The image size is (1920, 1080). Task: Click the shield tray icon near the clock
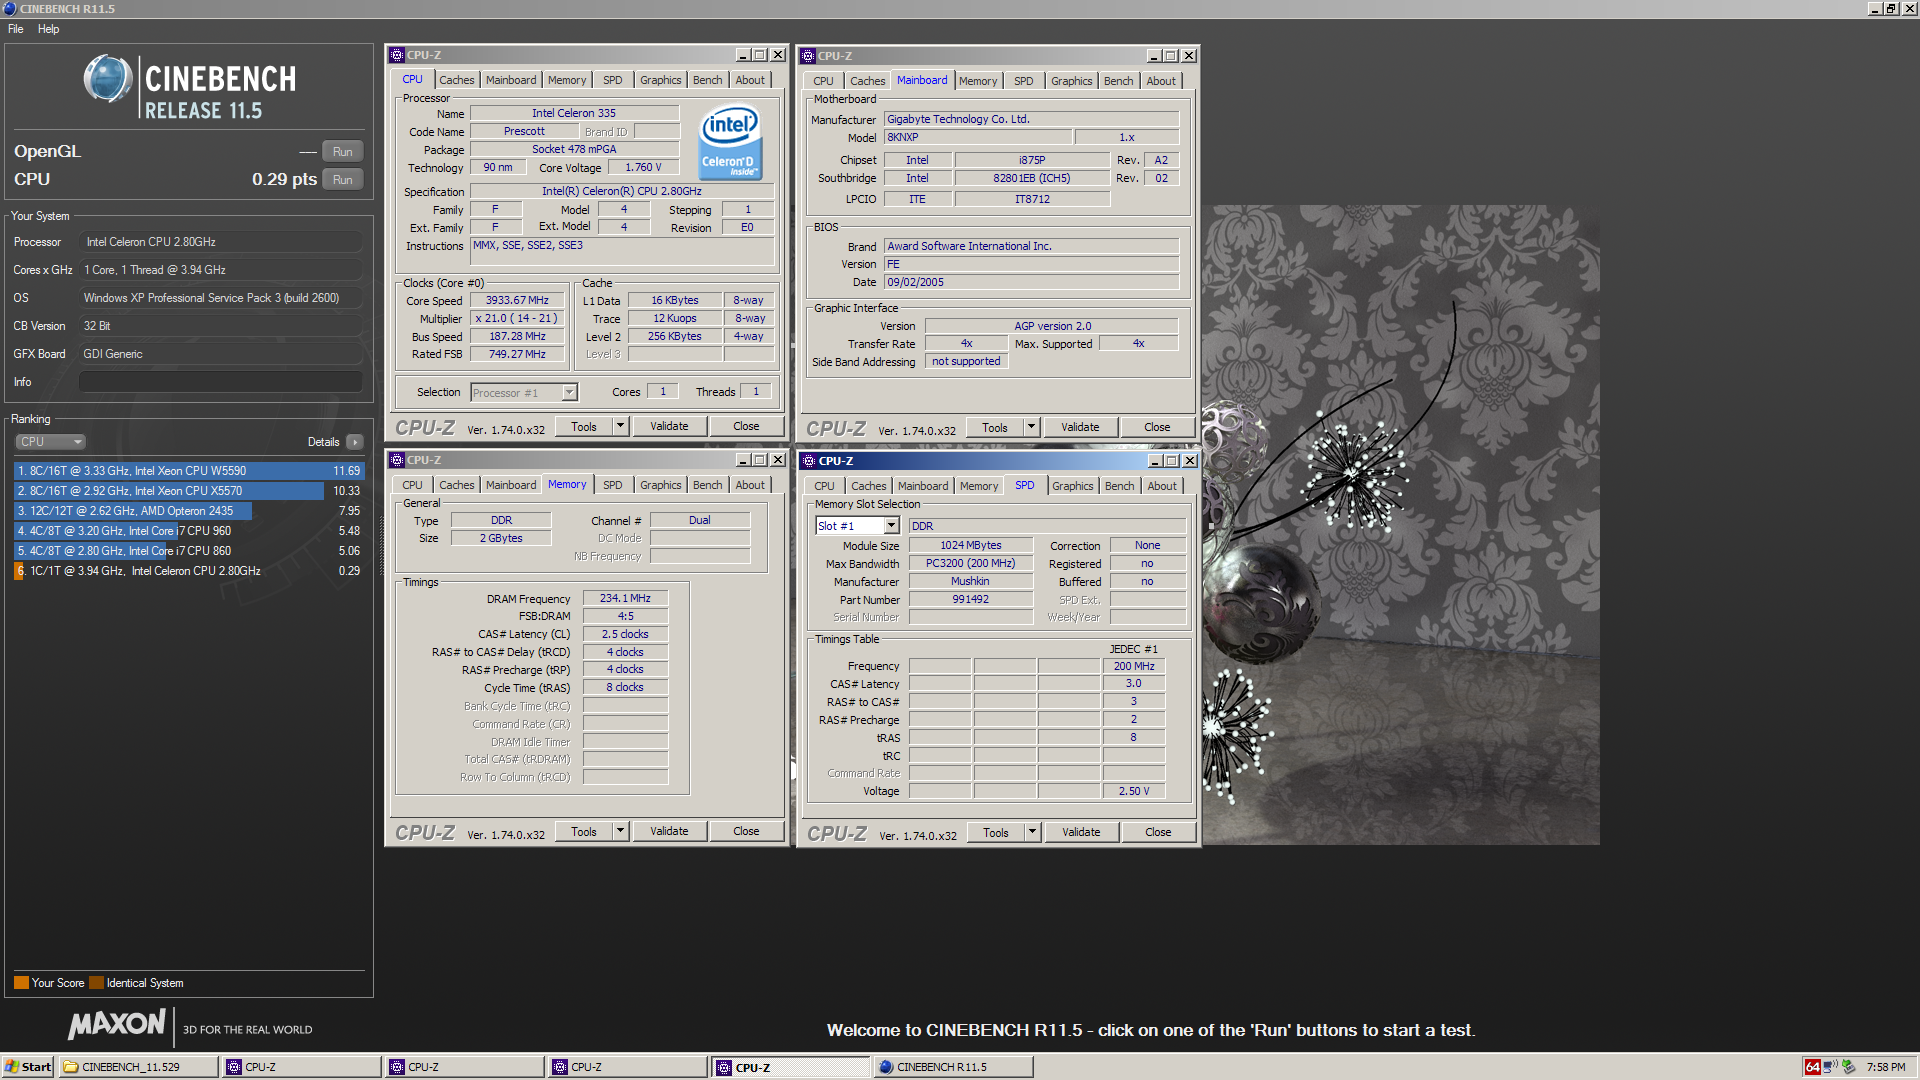(1849, 1067)
